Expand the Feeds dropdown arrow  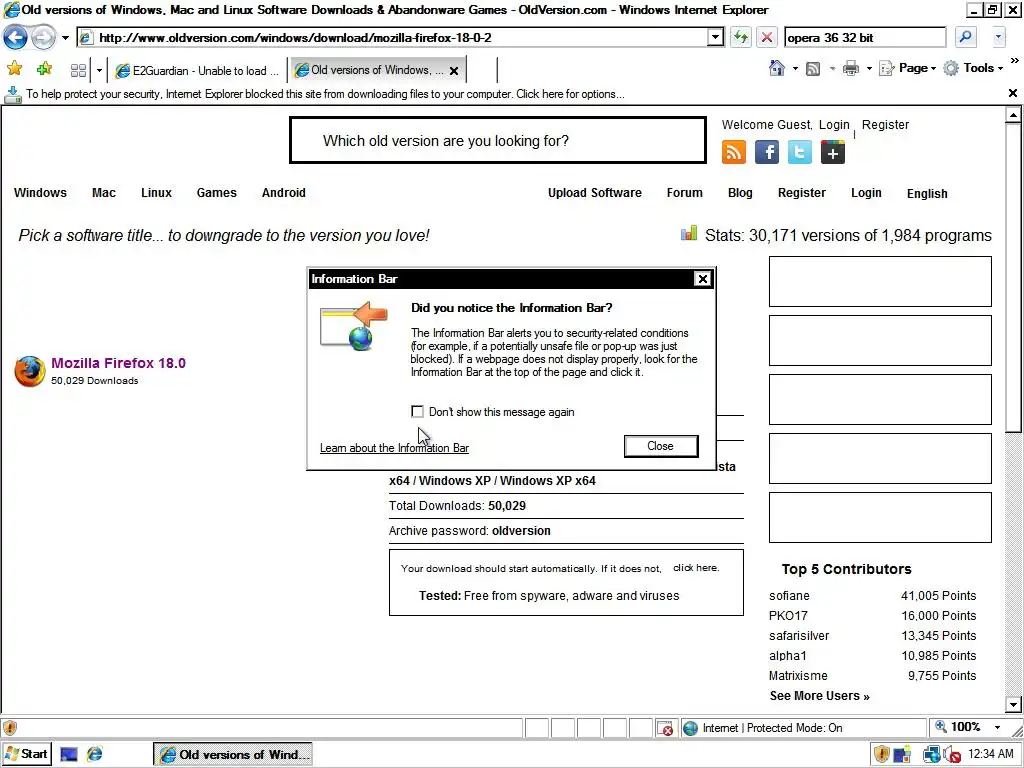tap(832, 69)
